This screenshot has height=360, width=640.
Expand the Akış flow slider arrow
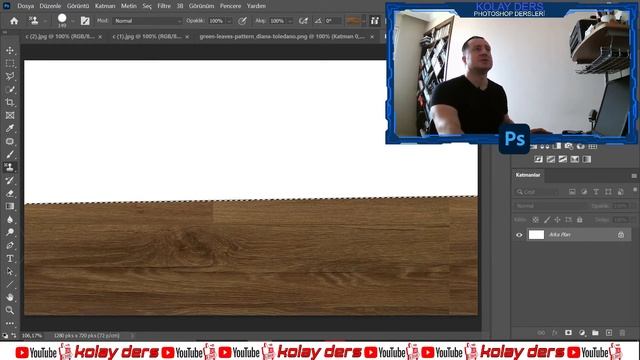click(290, 21)
